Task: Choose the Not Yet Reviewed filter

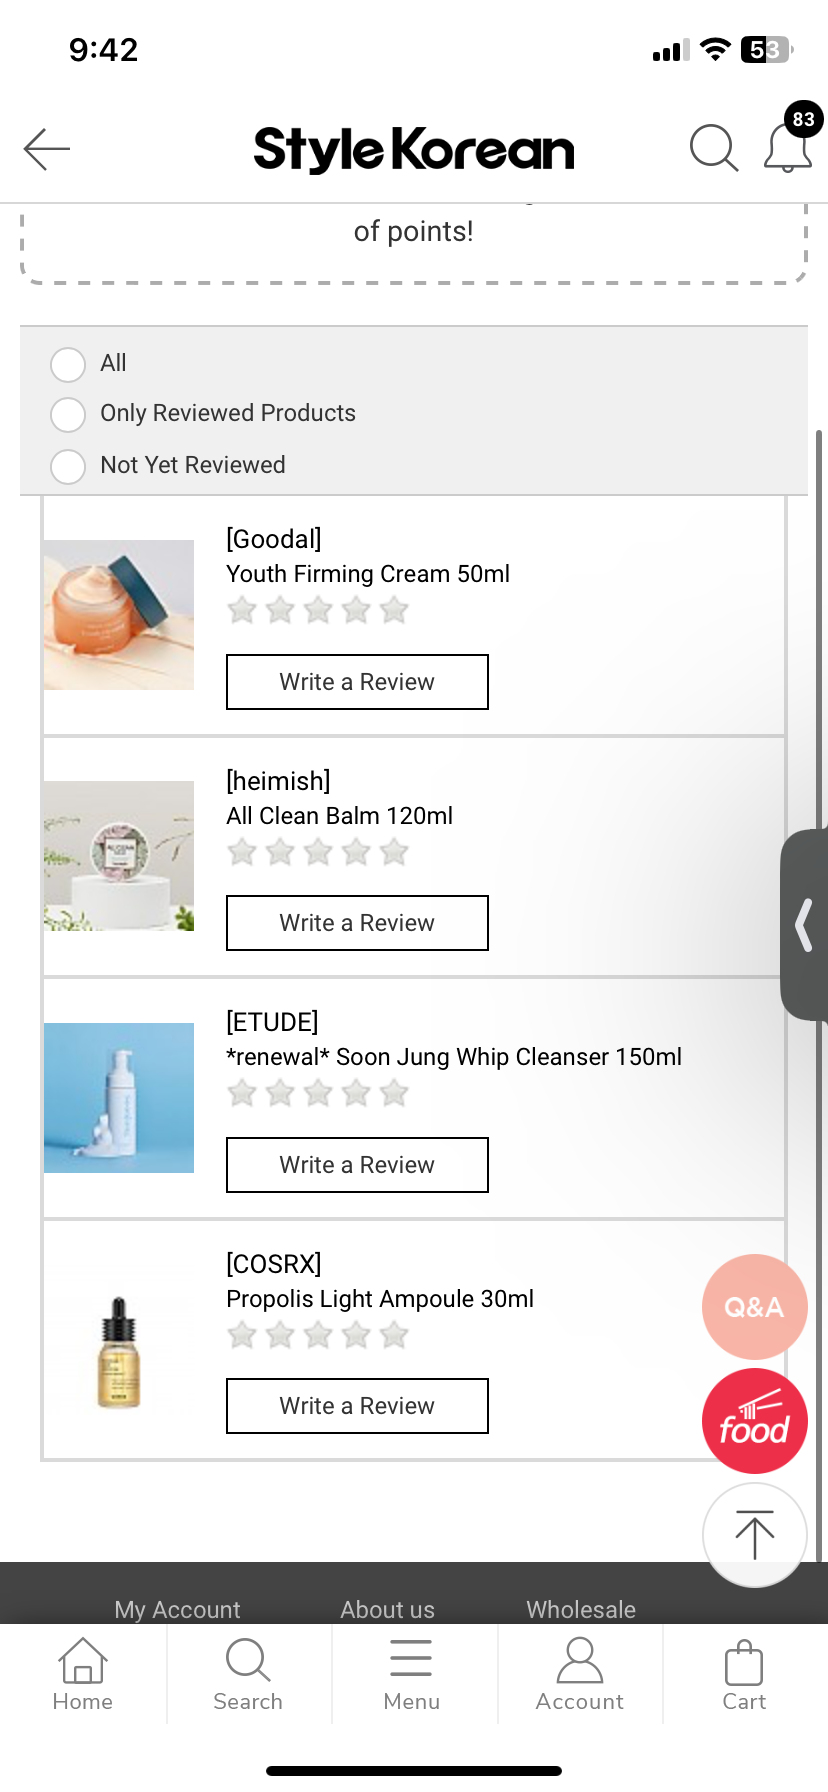Action: (x=68, y=466)
